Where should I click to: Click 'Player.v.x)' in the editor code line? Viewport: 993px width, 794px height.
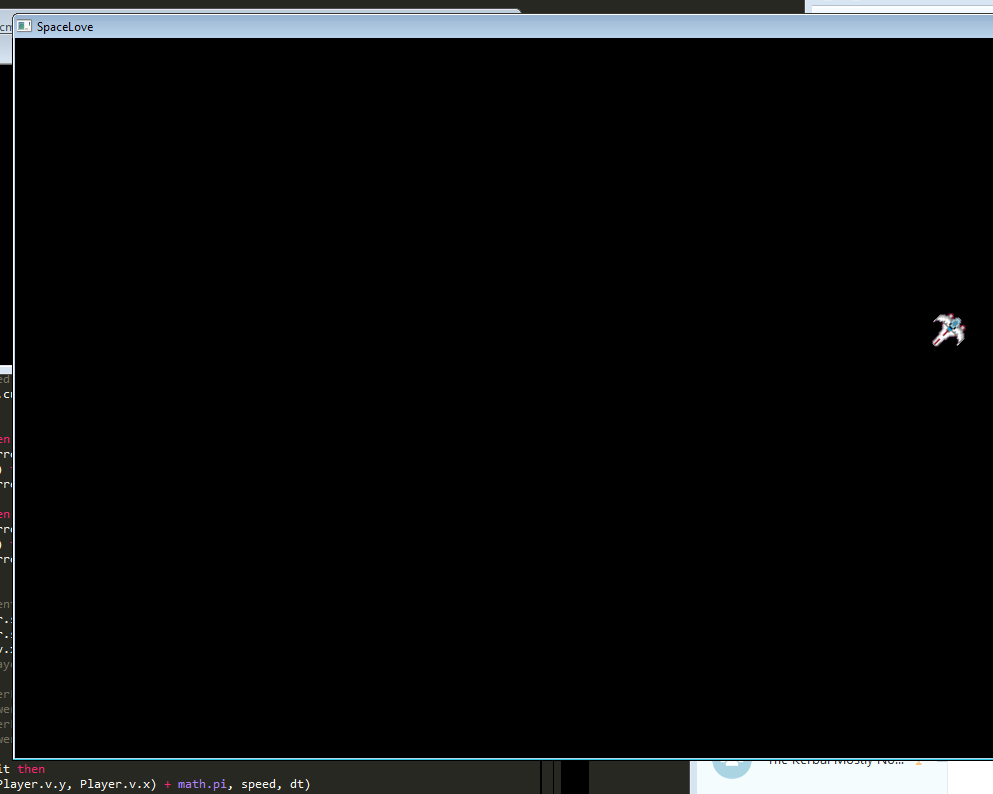pos(118,784)
